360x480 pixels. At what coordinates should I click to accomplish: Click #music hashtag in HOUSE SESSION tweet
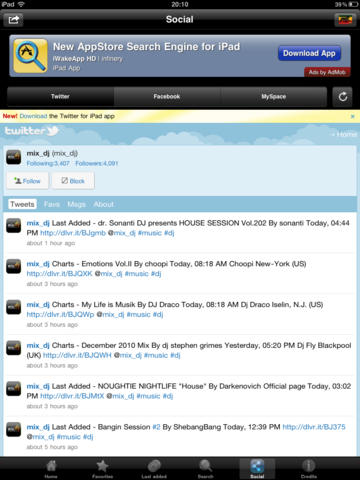point(150,233)
